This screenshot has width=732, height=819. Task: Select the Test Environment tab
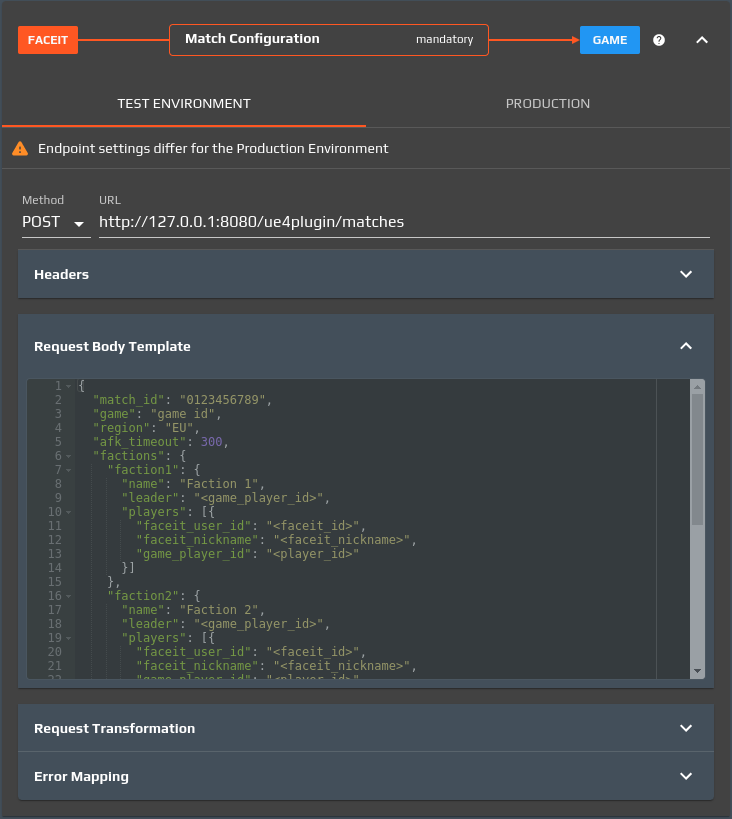coord(184,104)
